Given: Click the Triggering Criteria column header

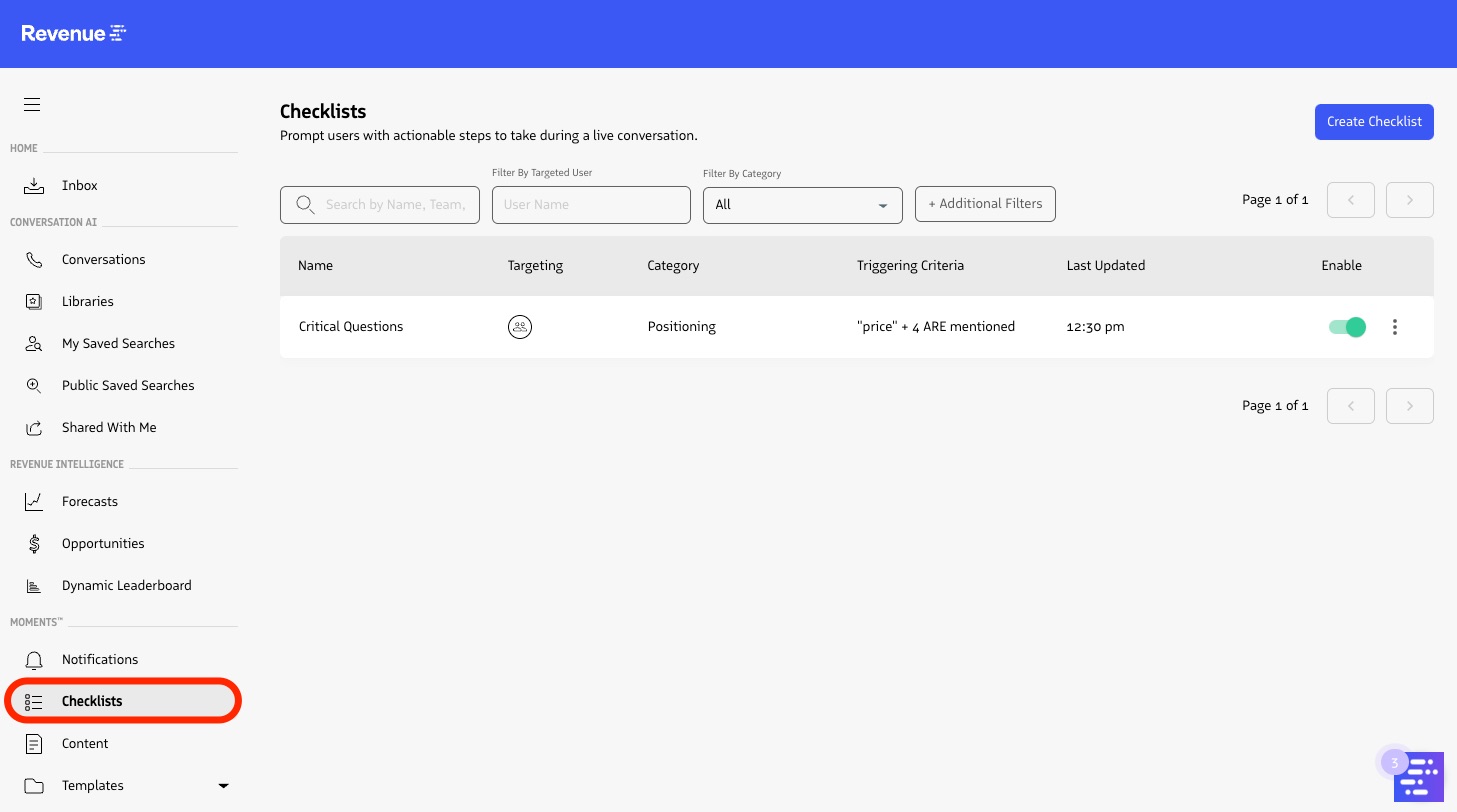Looking at the screenshot, I should (x=910, y=265).
